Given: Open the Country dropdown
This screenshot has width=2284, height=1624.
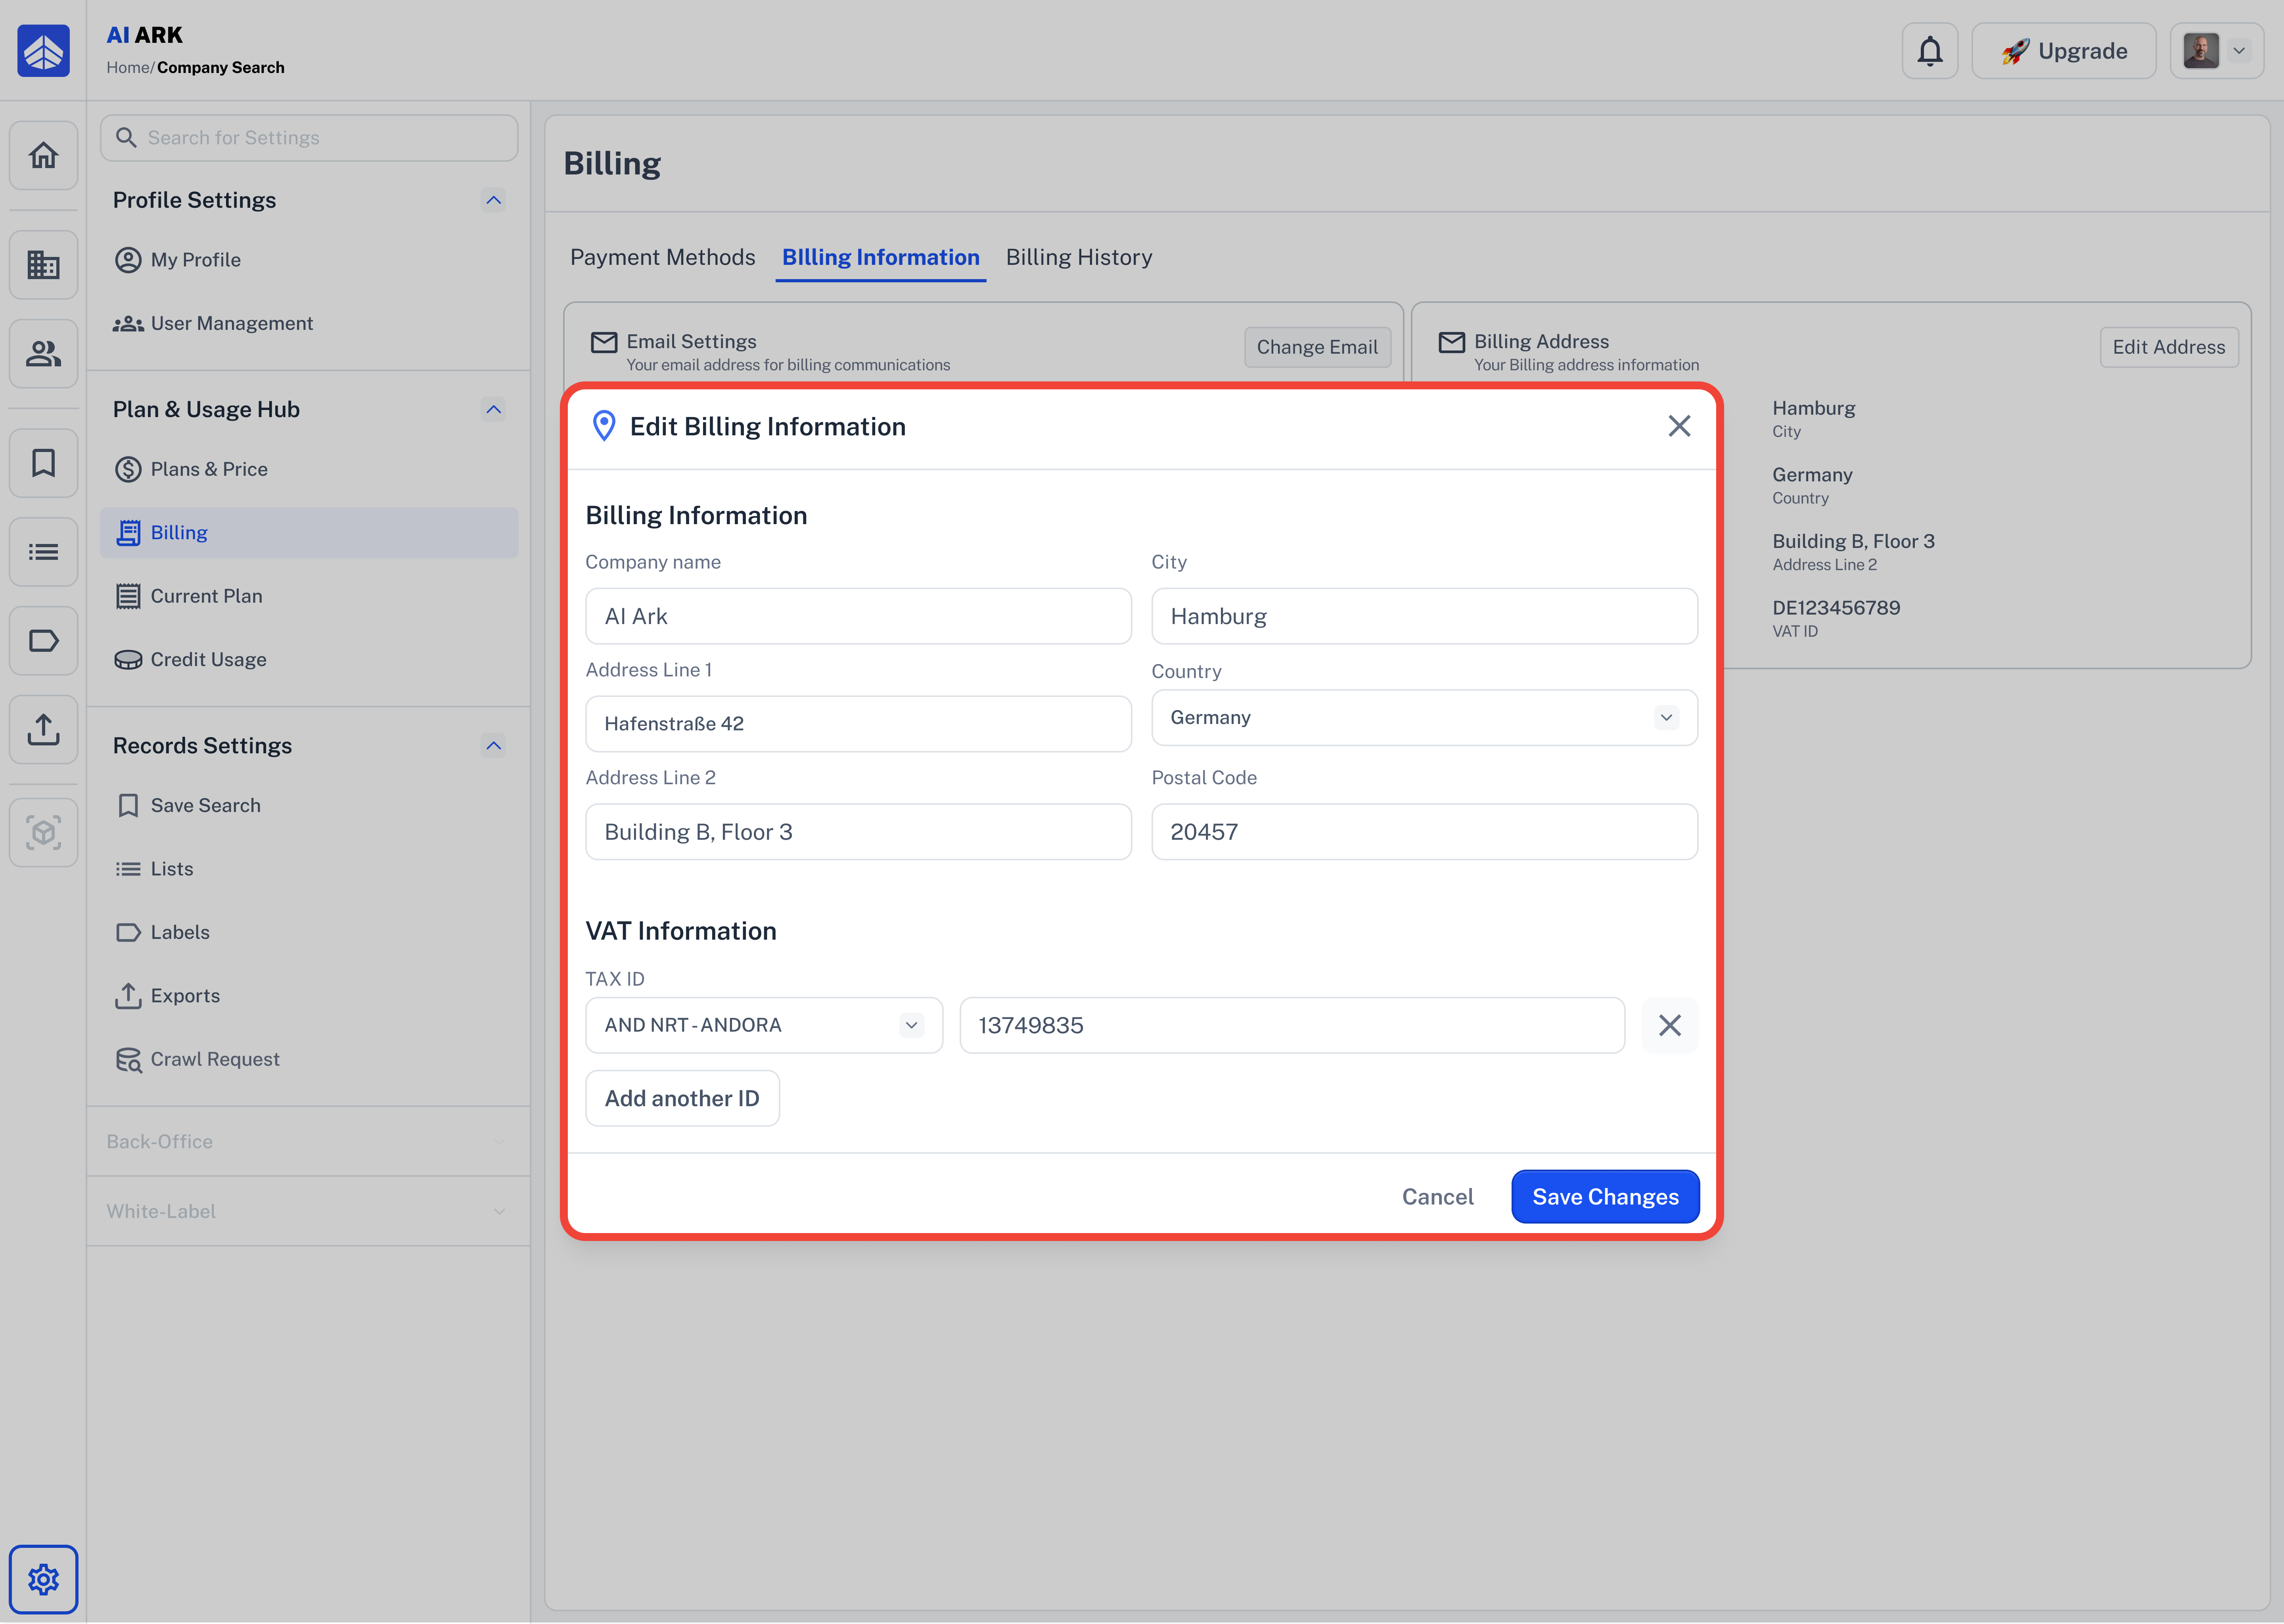Looking at the screenshot, I should (x=1424, y=717).
